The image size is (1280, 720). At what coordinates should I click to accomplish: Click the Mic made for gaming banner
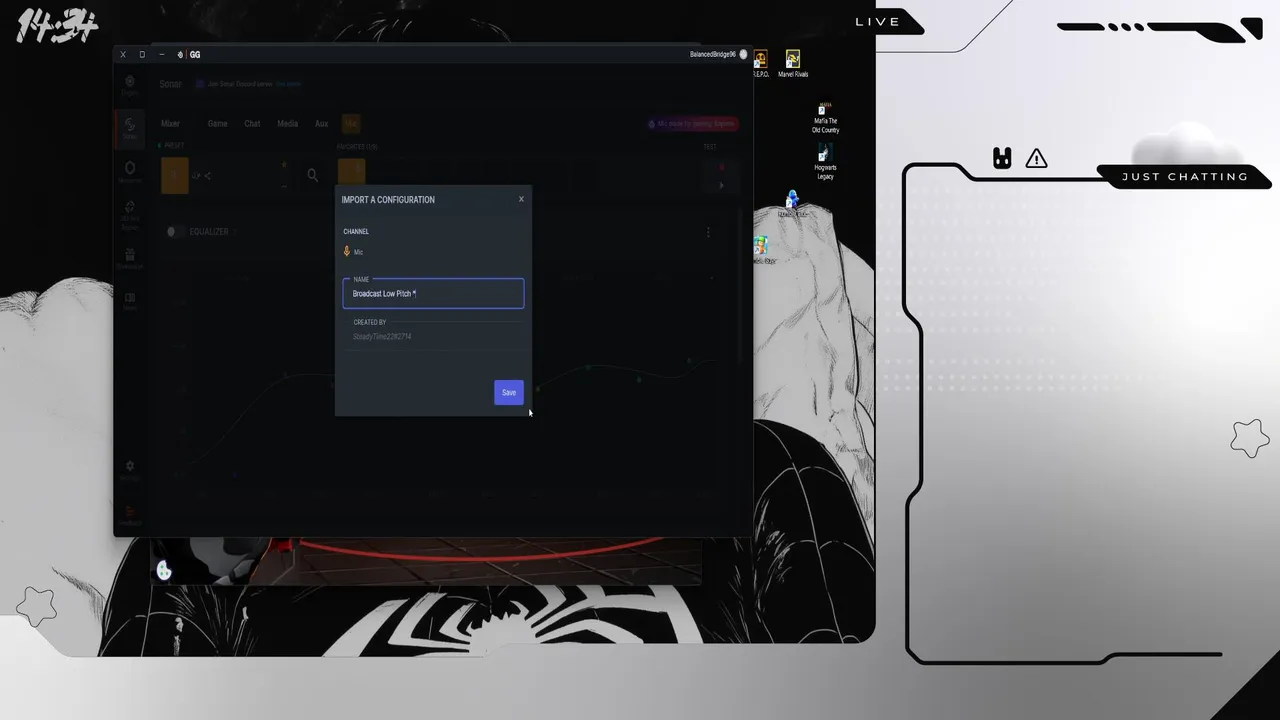[692, 124]
